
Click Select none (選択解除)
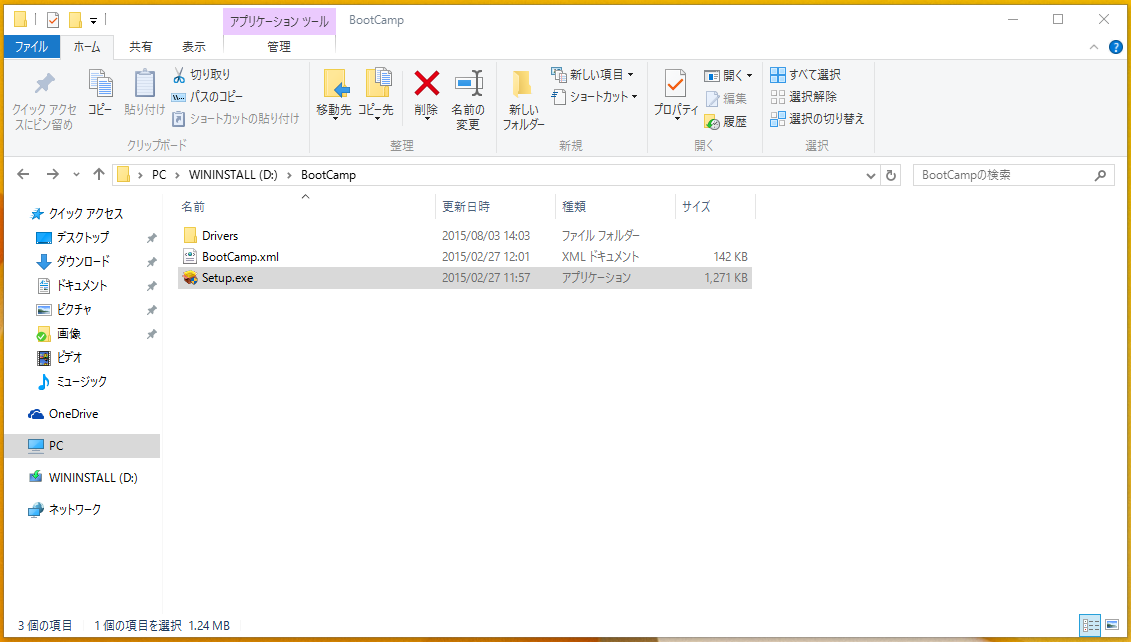tap(804, 97)
